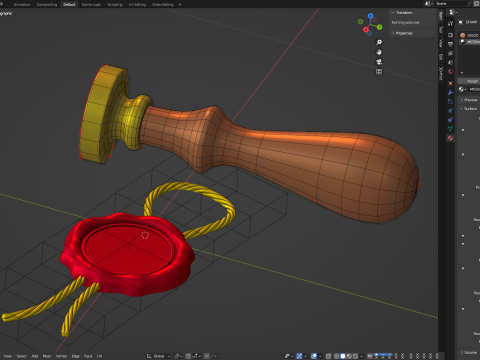Screen dimensions: 480x360
Task: Open the Physics properties tab icon
Action: [451, 111]
